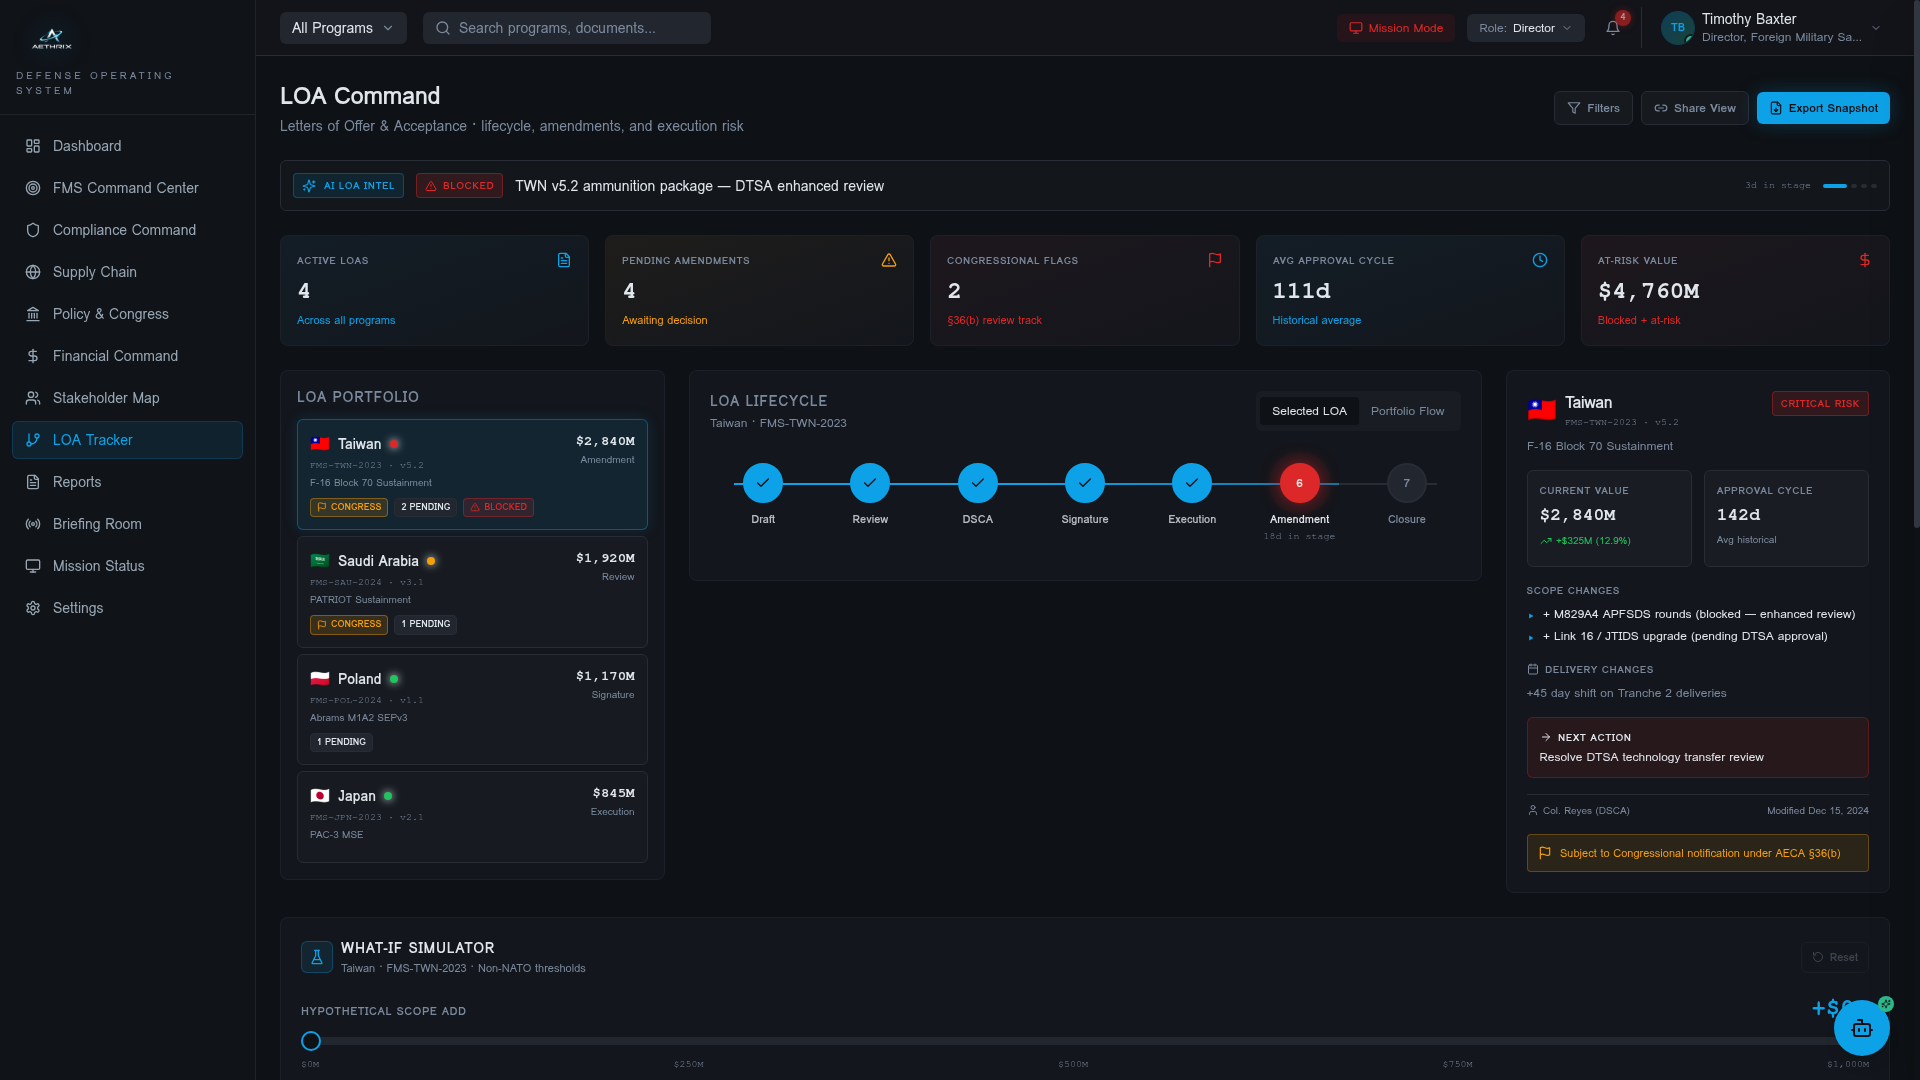Open Financial Command dollar icon

tap(33, 356)
